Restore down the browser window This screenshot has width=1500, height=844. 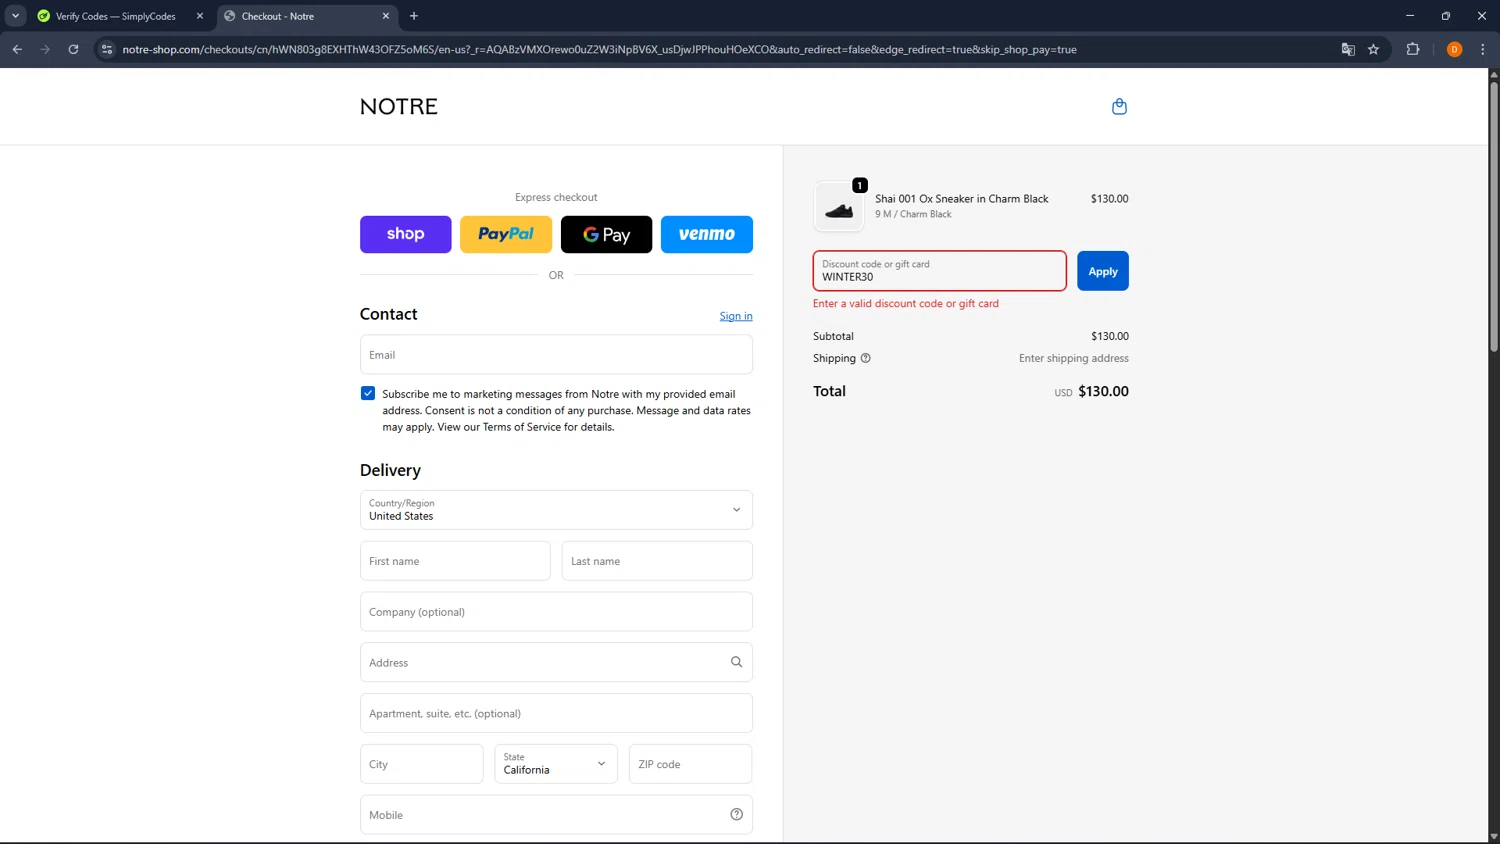tap(1446, 16)
